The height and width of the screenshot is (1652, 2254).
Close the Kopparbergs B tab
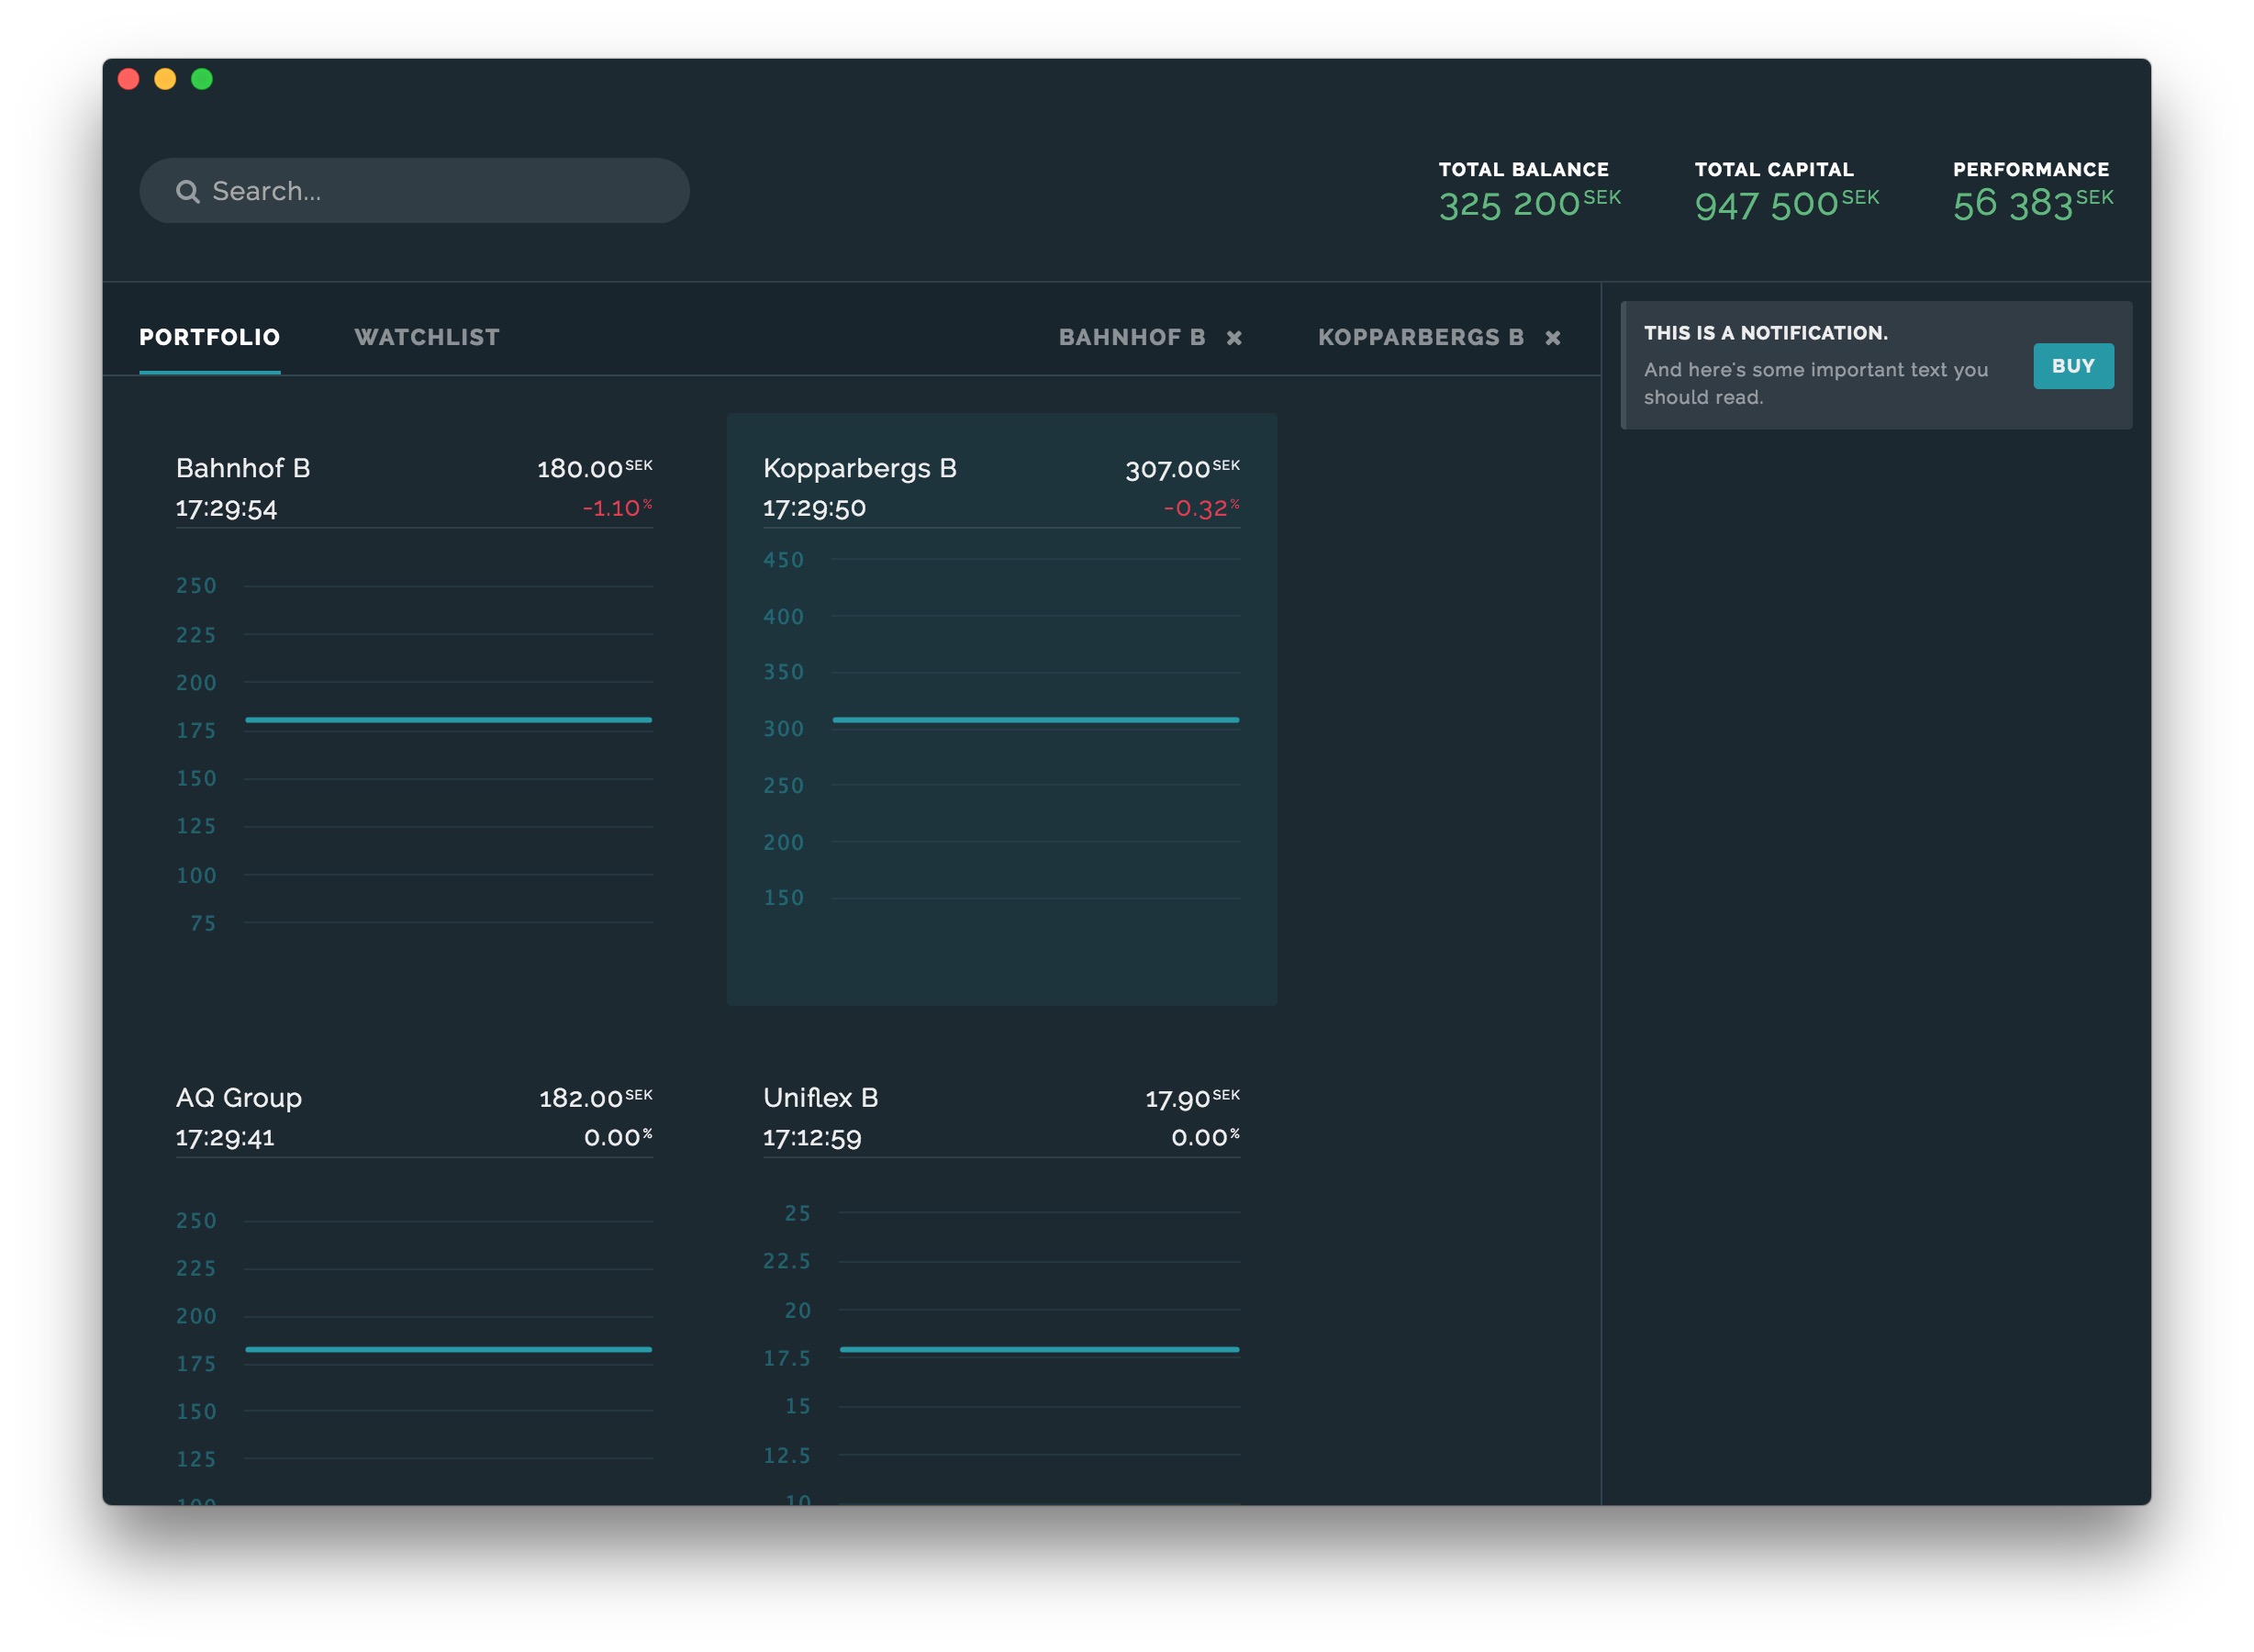click(x=1552, y=338)
